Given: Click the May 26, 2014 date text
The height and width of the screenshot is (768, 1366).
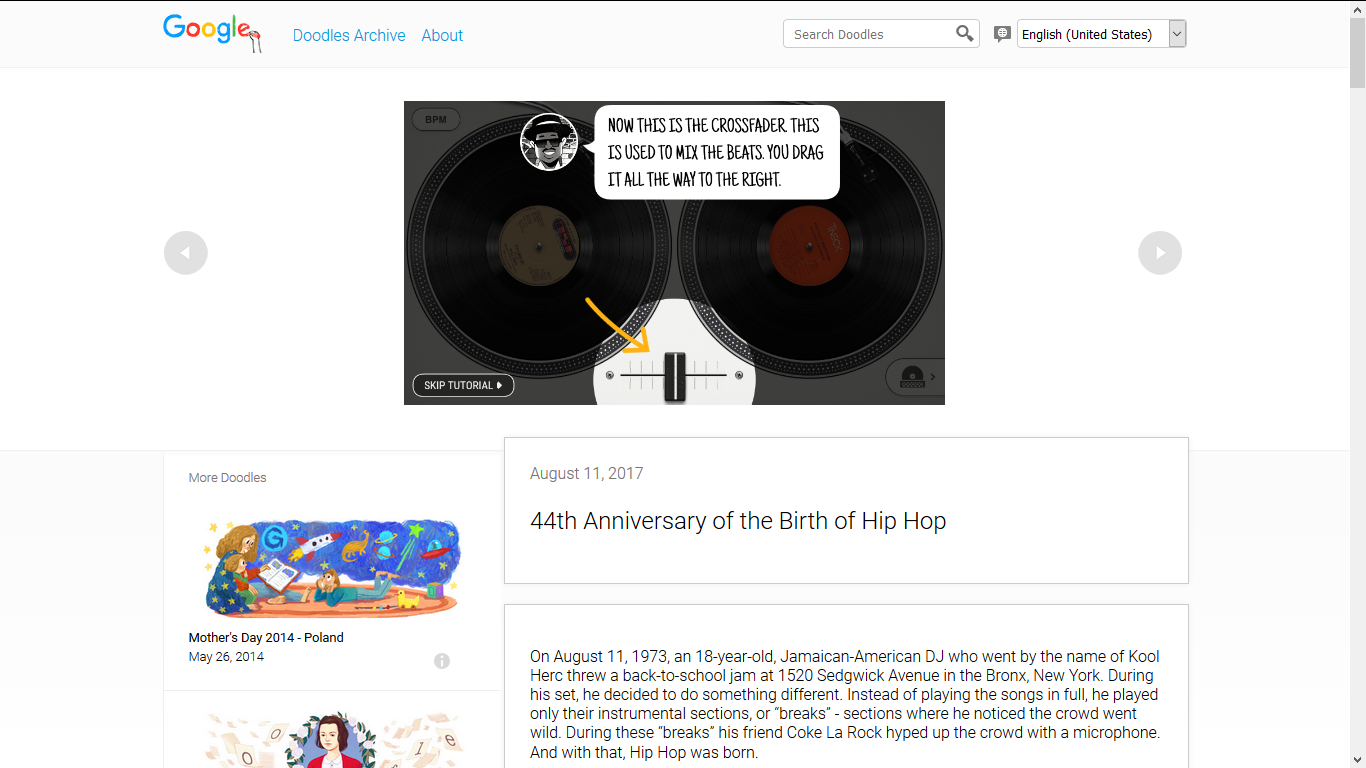Looking at the screenshot, I should (226, 657).
